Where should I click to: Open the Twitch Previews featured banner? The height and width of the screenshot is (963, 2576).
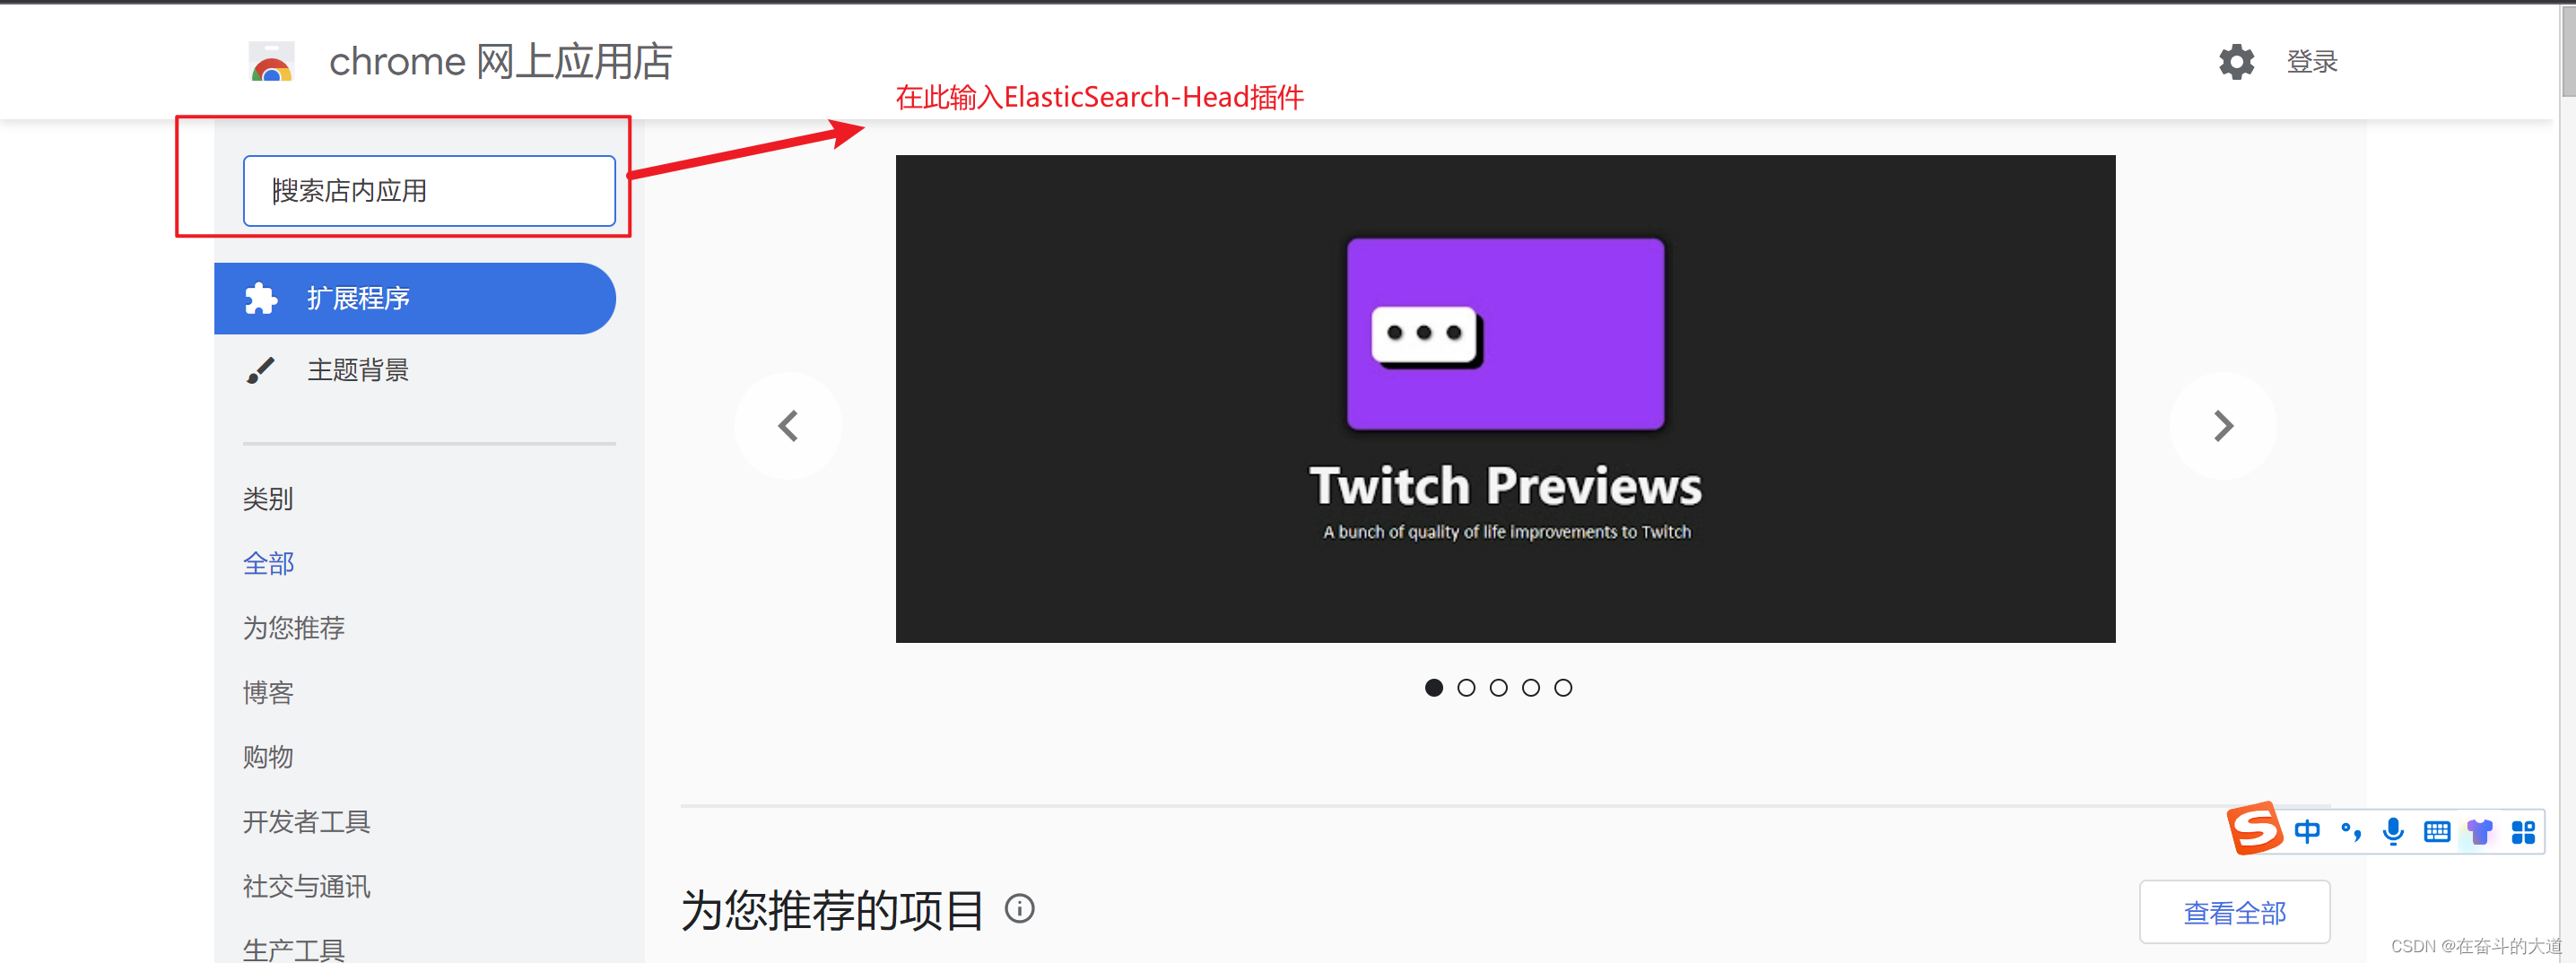(1505, 398)
